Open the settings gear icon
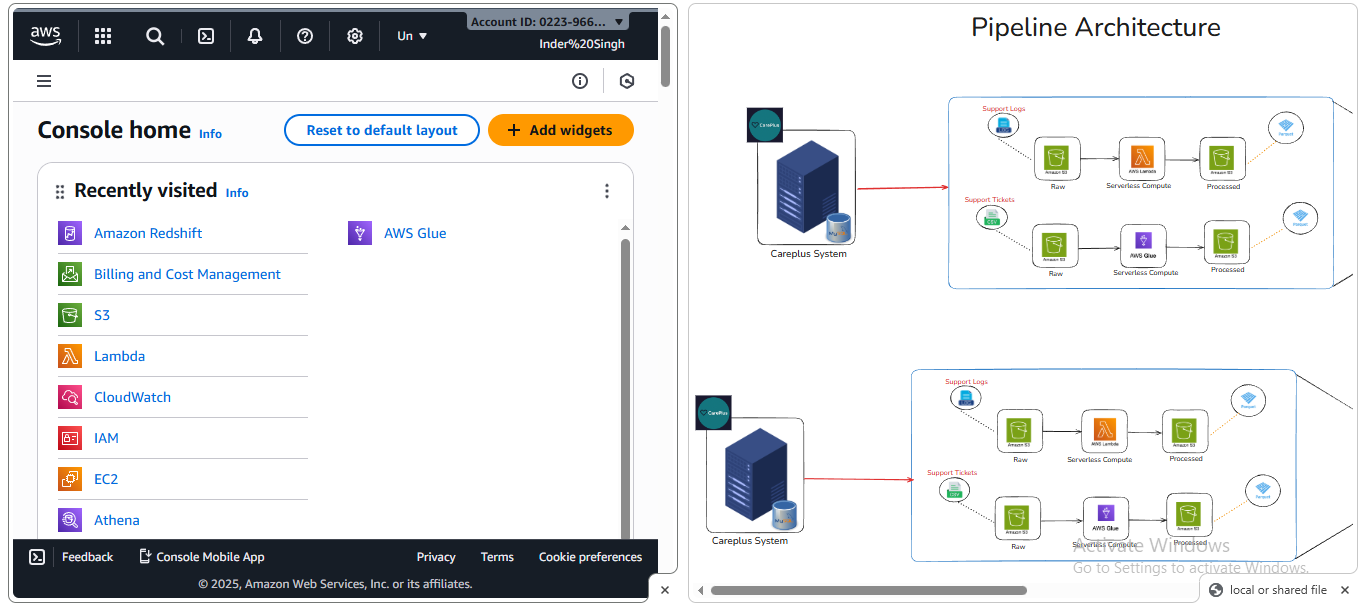 (x=355, y=36)
